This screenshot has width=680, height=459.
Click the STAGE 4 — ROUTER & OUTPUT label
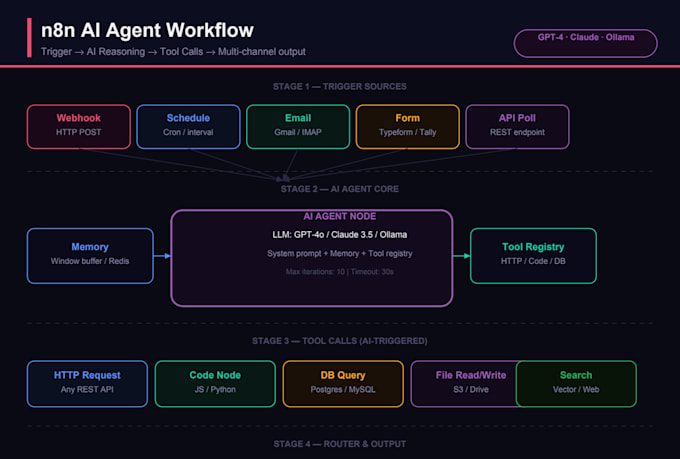(x=340, y=444)
